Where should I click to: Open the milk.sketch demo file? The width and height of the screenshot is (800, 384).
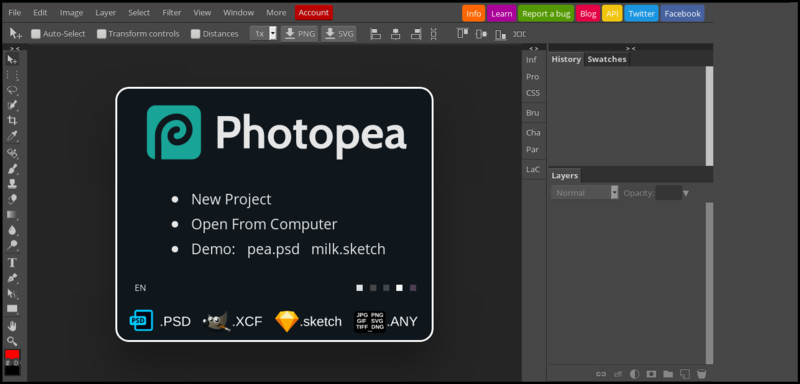tap(348, 249)
